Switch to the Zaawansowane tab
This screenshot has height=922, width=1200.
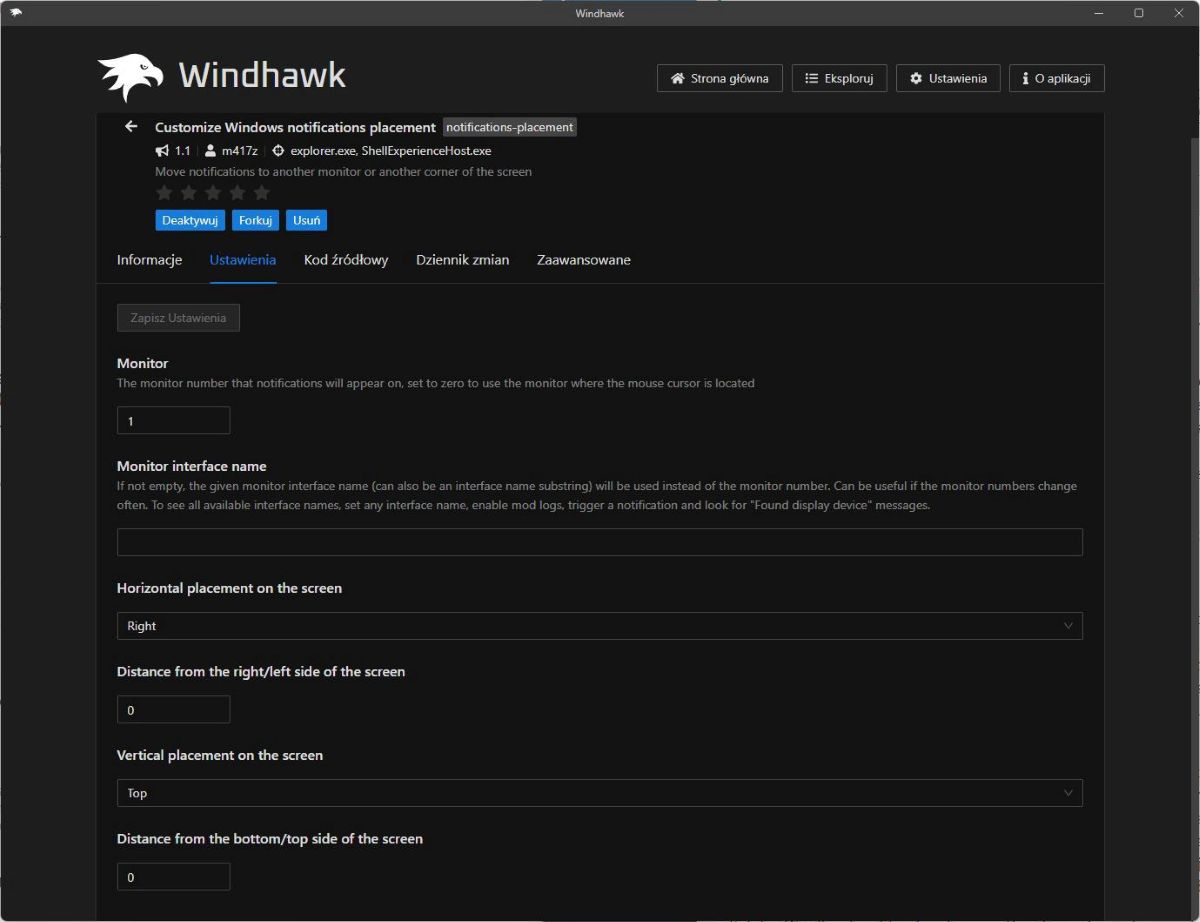point(584,260)
